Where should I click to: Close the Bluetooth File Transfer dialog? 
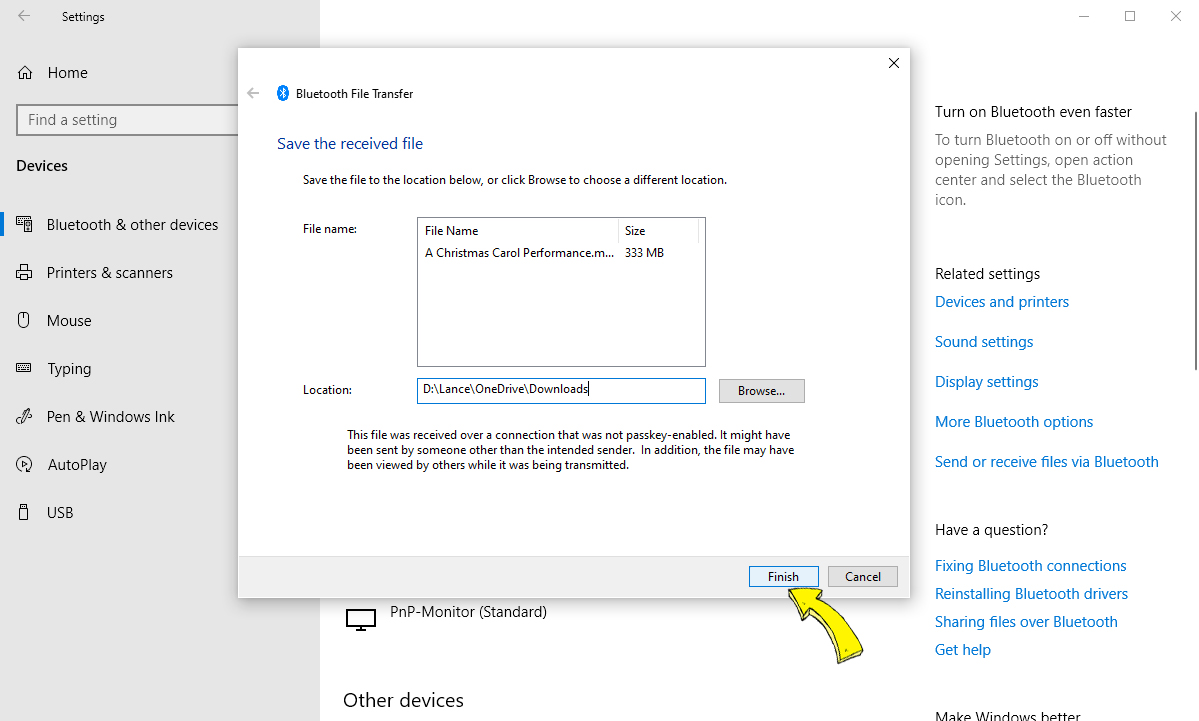(894, 63)
